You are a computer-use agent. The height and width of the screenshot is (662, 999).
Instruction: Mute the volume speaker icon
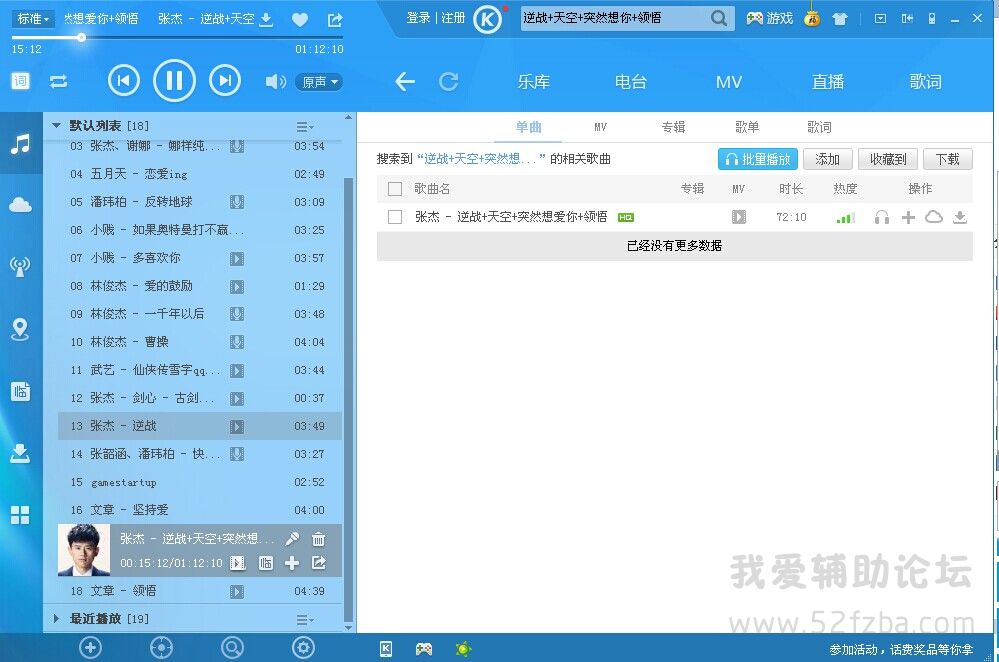(x=275, y=82)
